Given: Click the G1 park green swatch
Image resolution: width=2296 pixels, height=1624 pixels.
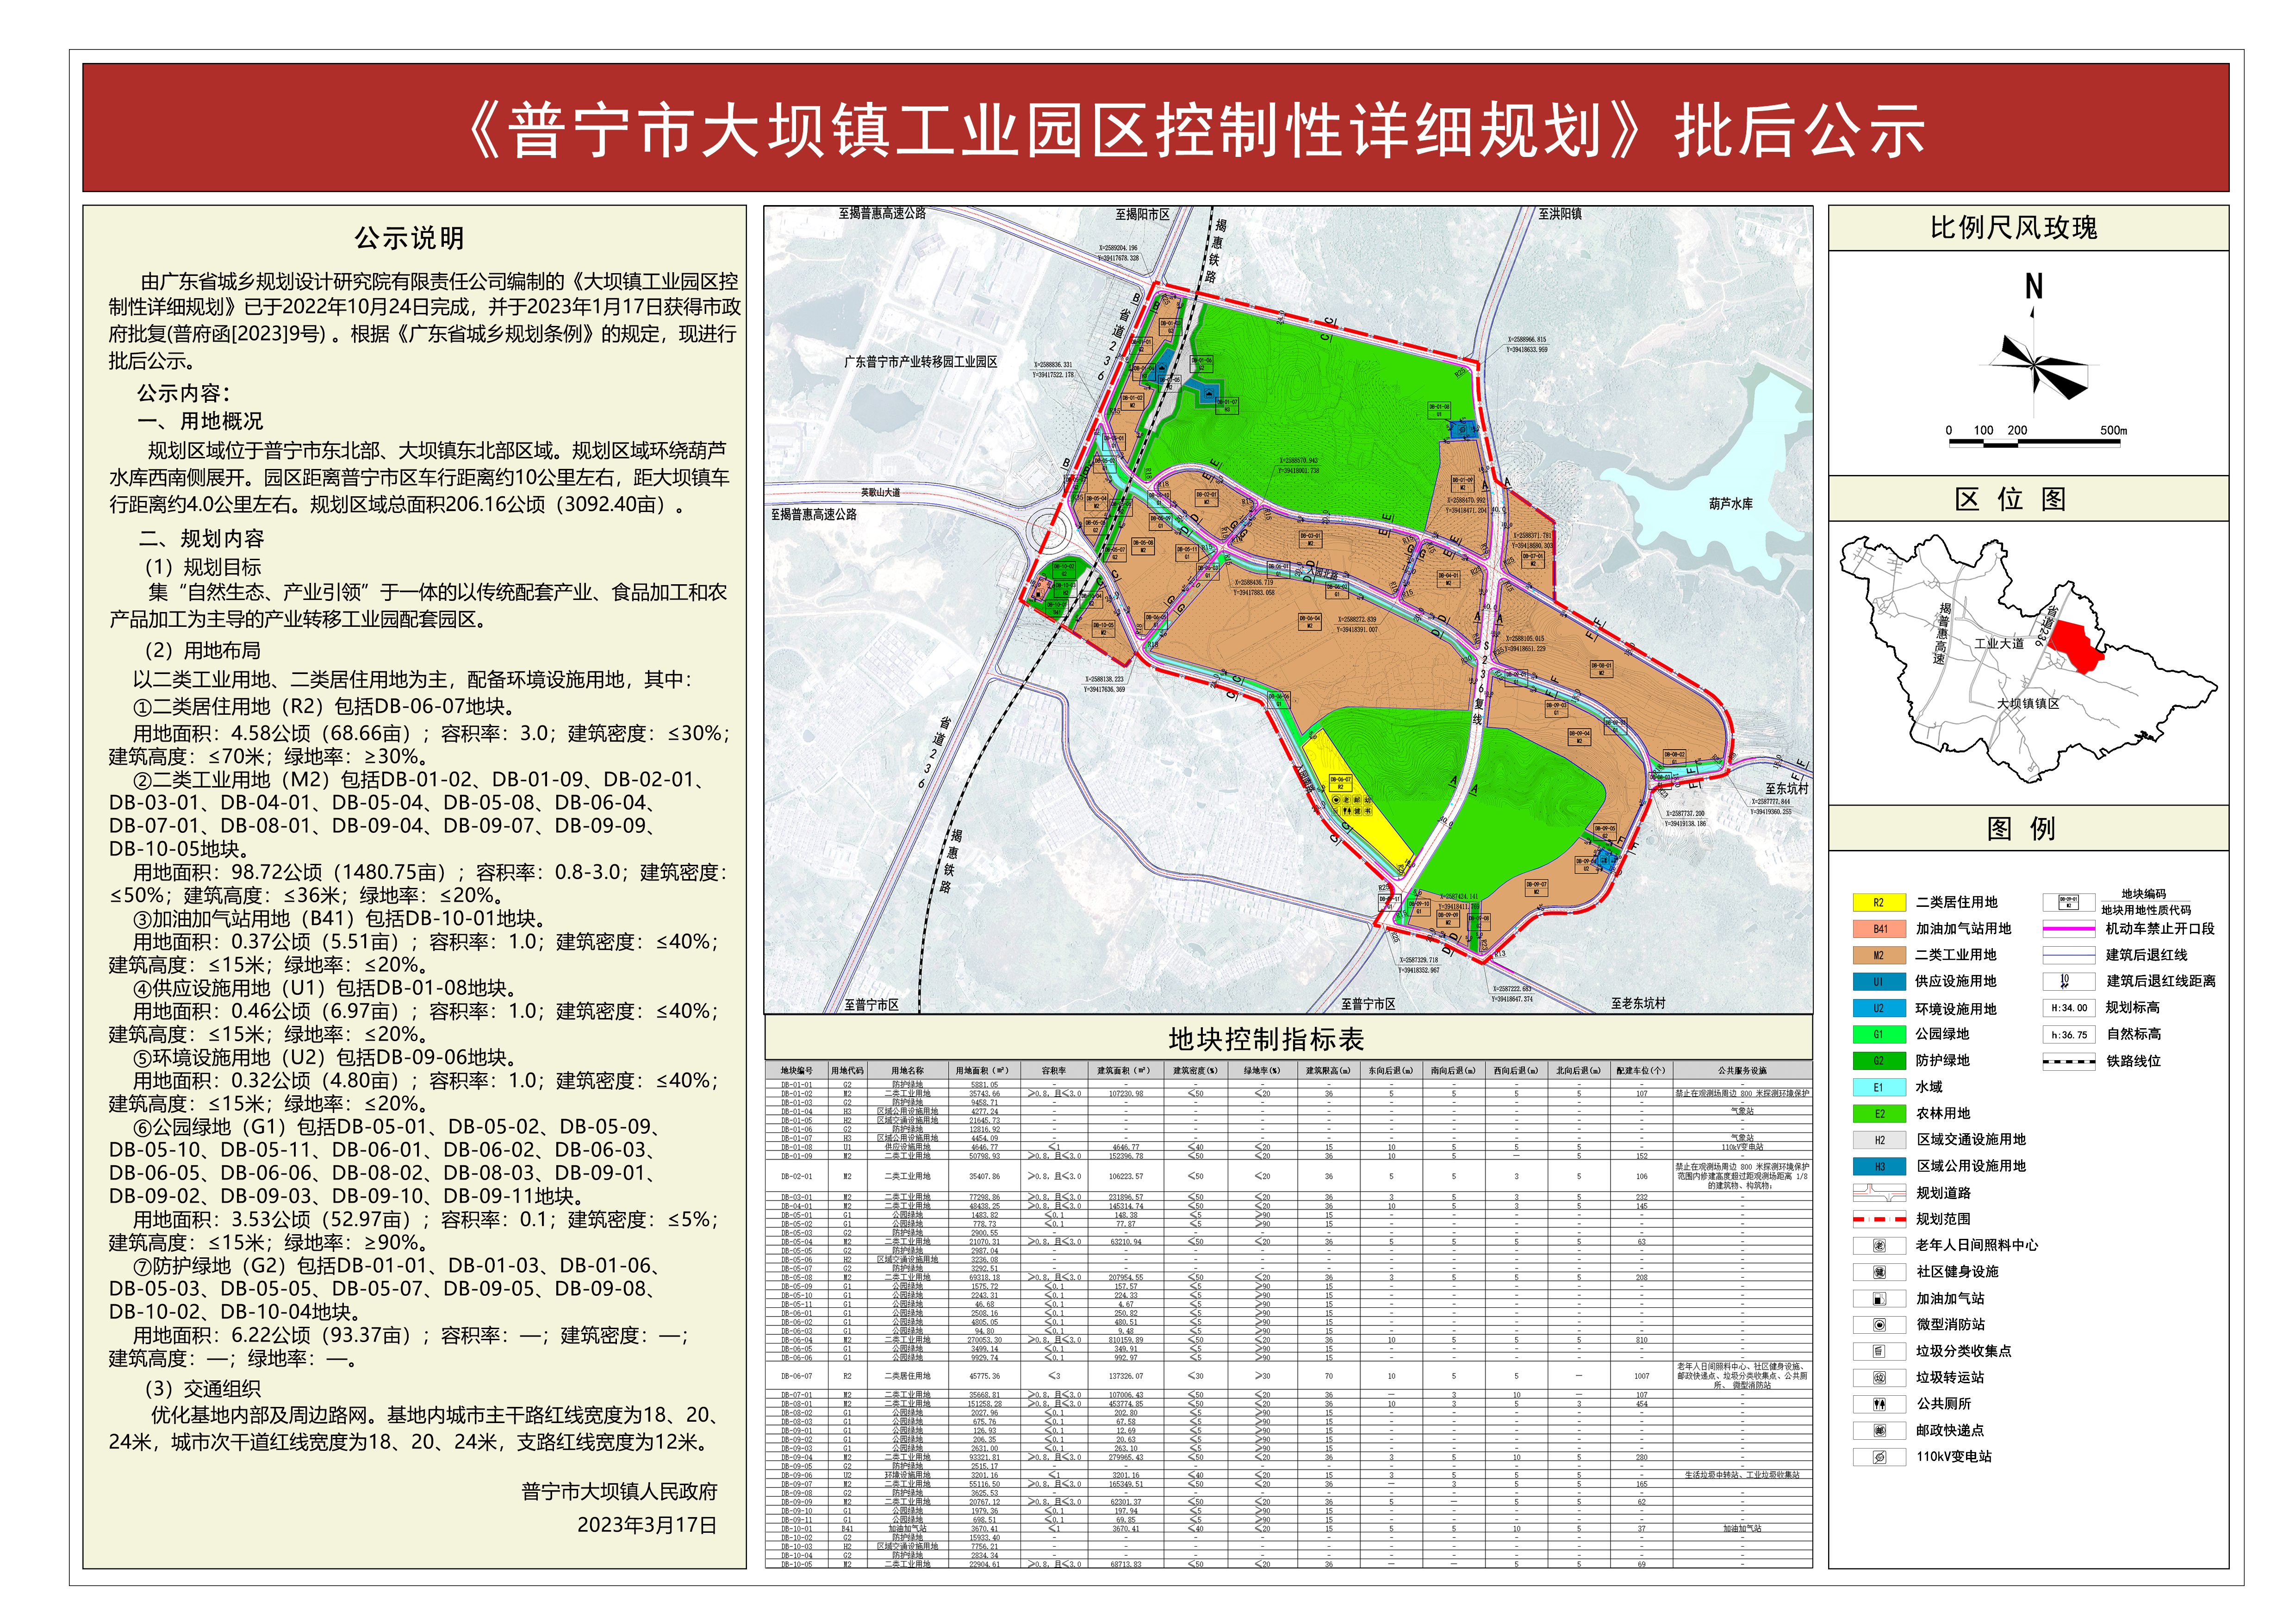Looking at the screenshot, I should 1879,1034.
